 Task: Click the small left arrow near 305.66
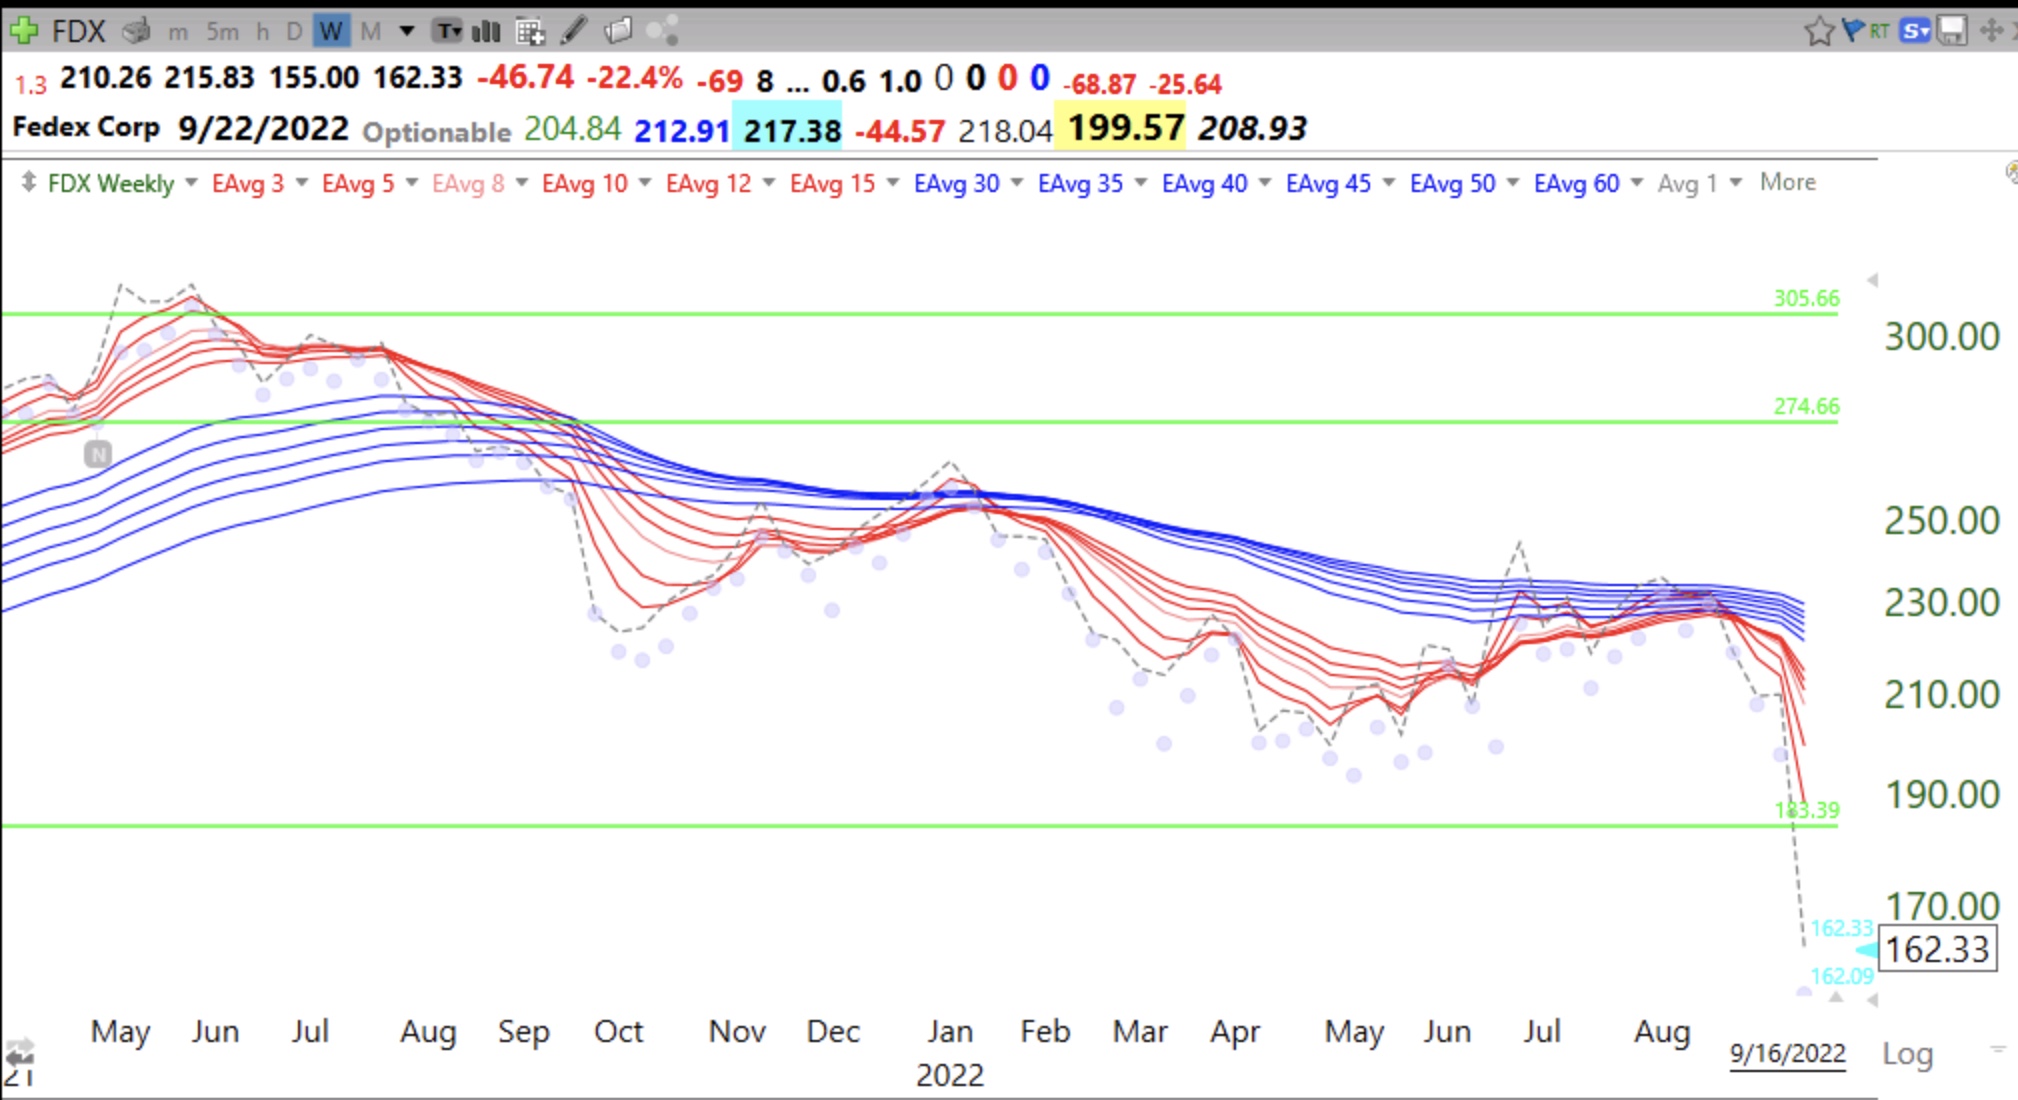pos(1872,280)
